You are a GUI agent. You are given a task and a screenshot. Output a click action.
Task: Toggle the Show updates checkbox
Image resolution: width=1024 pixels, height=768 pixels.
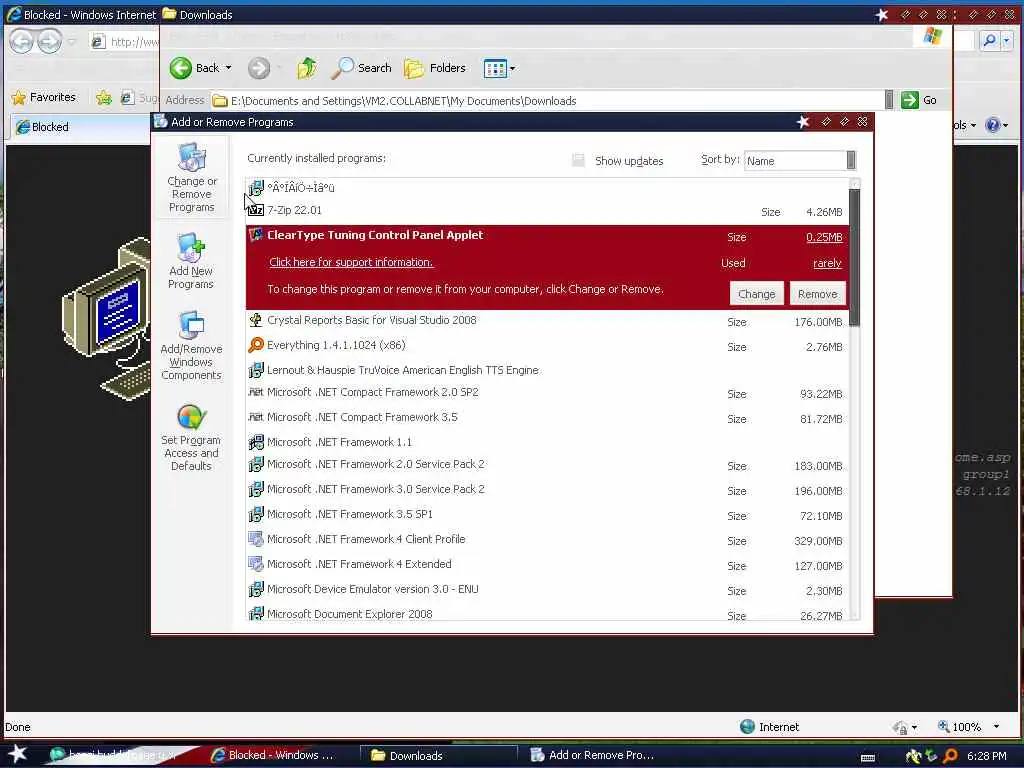578,161
